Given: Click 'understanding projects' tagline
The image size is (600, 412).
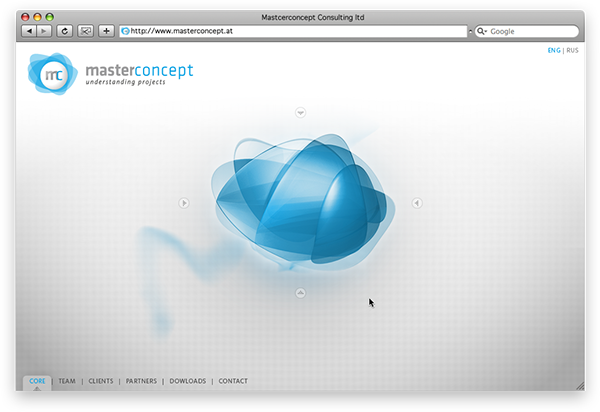Looking at the screenshot, I should (x=126, y=82).
